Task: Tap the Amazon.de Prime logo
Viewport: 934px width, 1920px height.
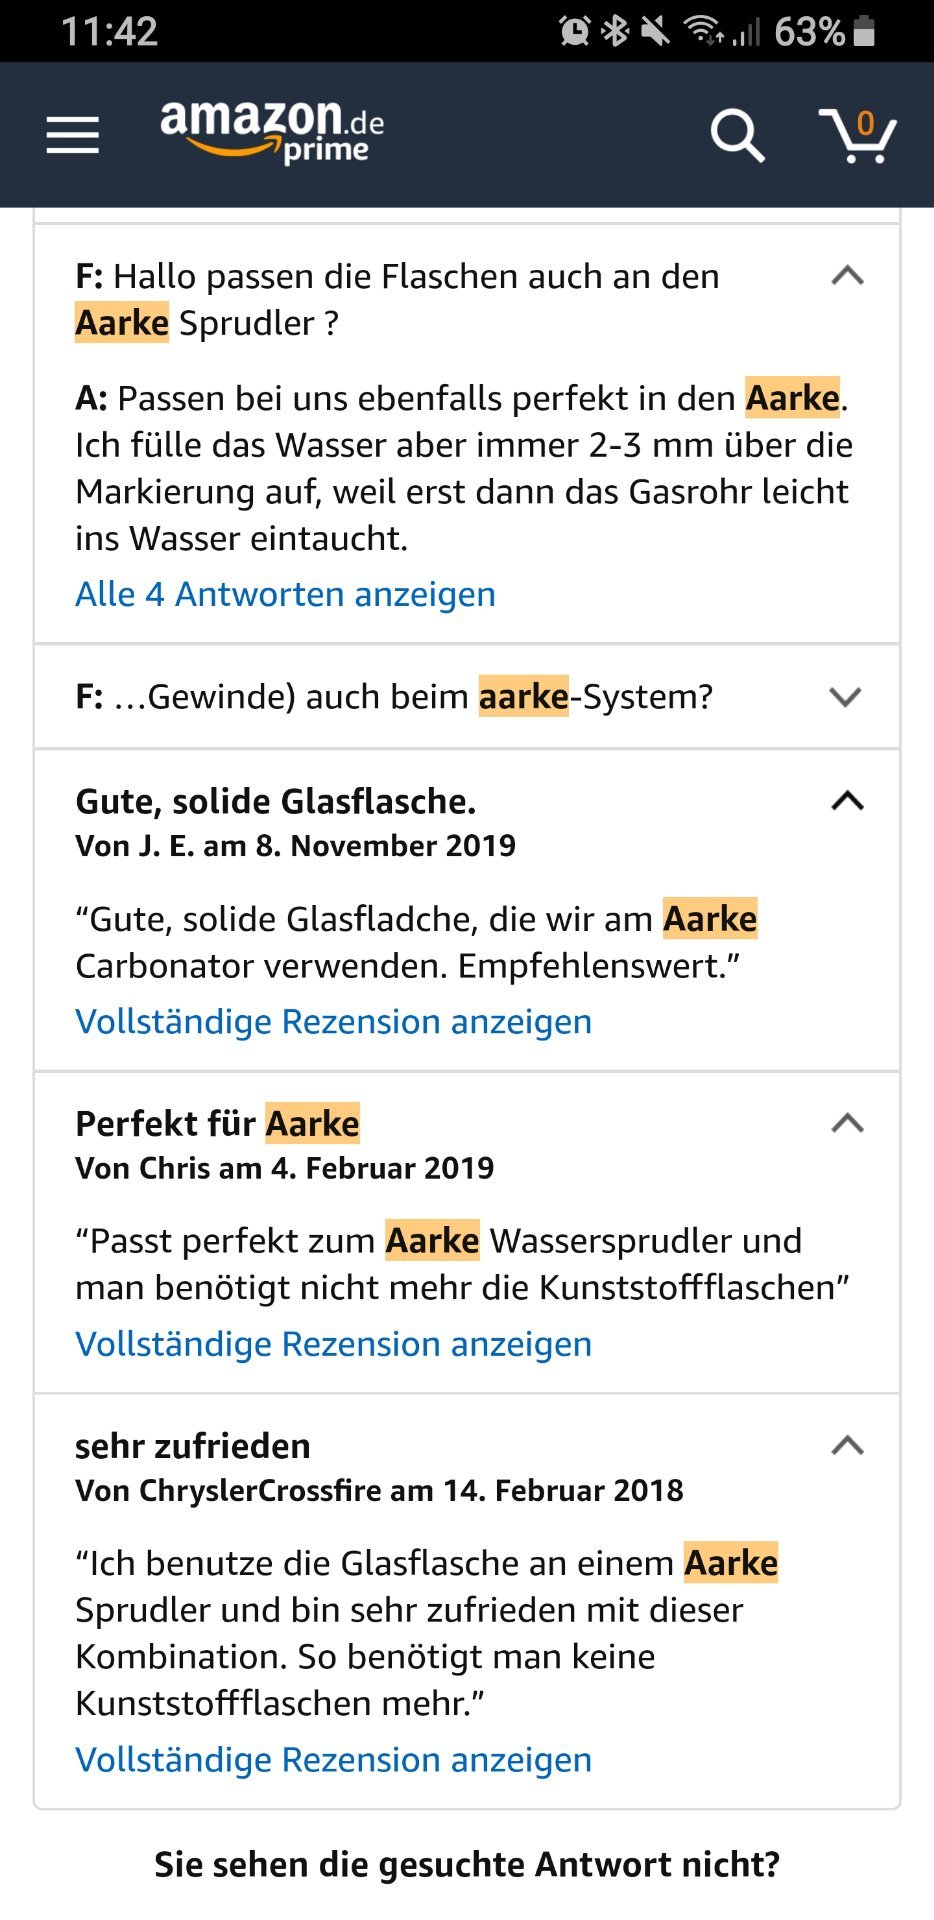Action: (x=272, y=132)
